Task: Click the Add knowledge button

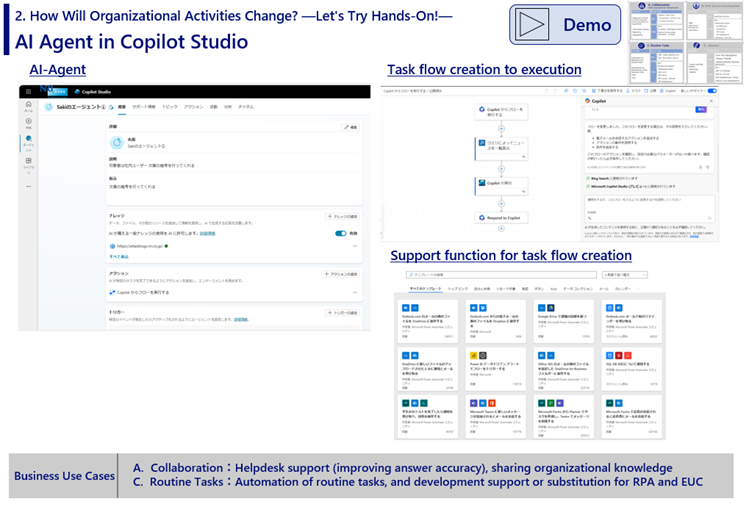Action: pyautogui.click(x=342, y=217)
